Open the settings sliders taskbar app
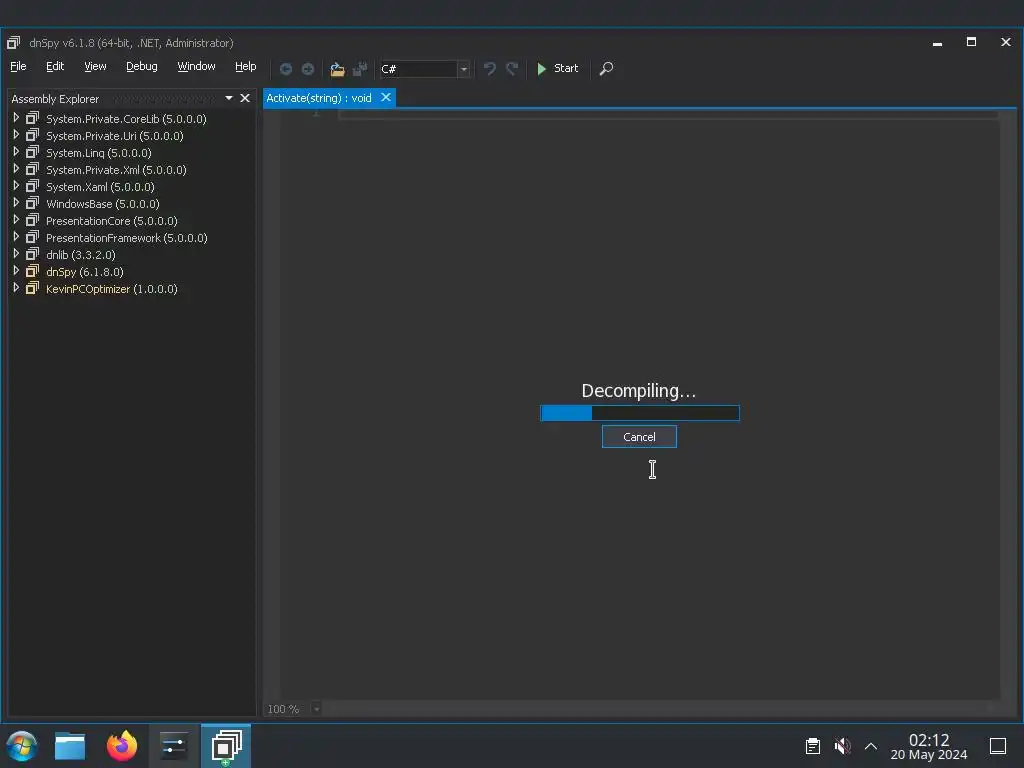The image size is (1024, 768). click(x=174, y=746)
